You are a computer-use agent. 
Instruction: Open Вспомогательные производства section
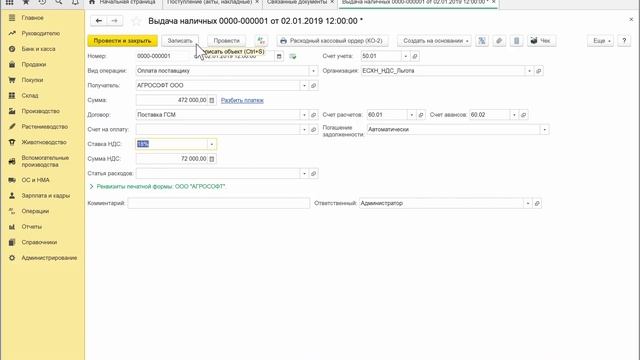tap(45, 161)
